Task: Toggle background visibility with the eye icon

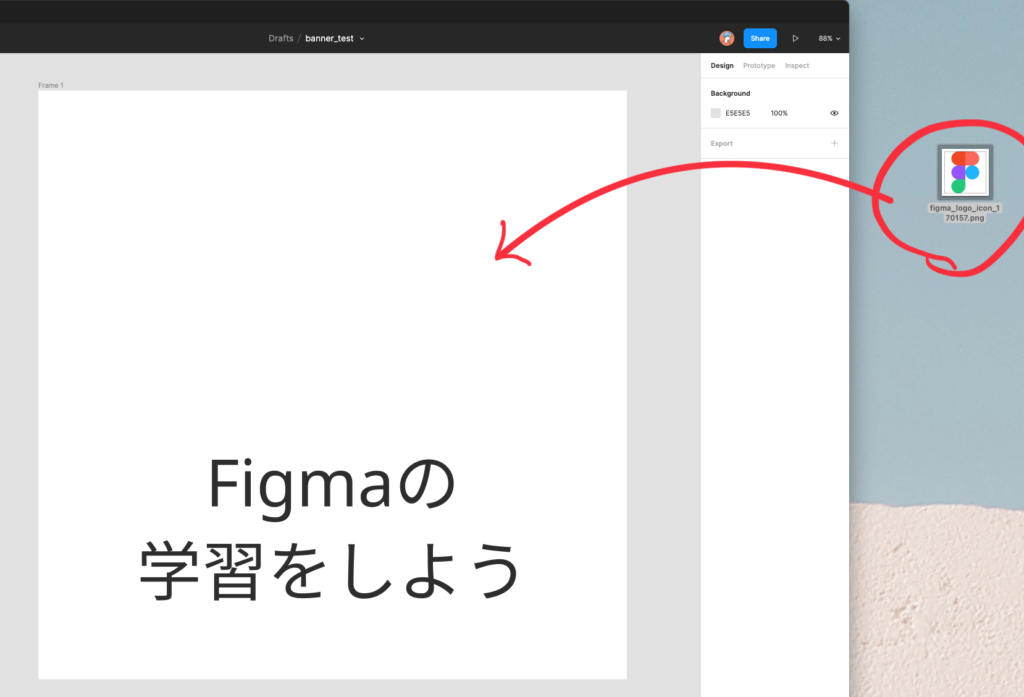Action: (834, 113)
